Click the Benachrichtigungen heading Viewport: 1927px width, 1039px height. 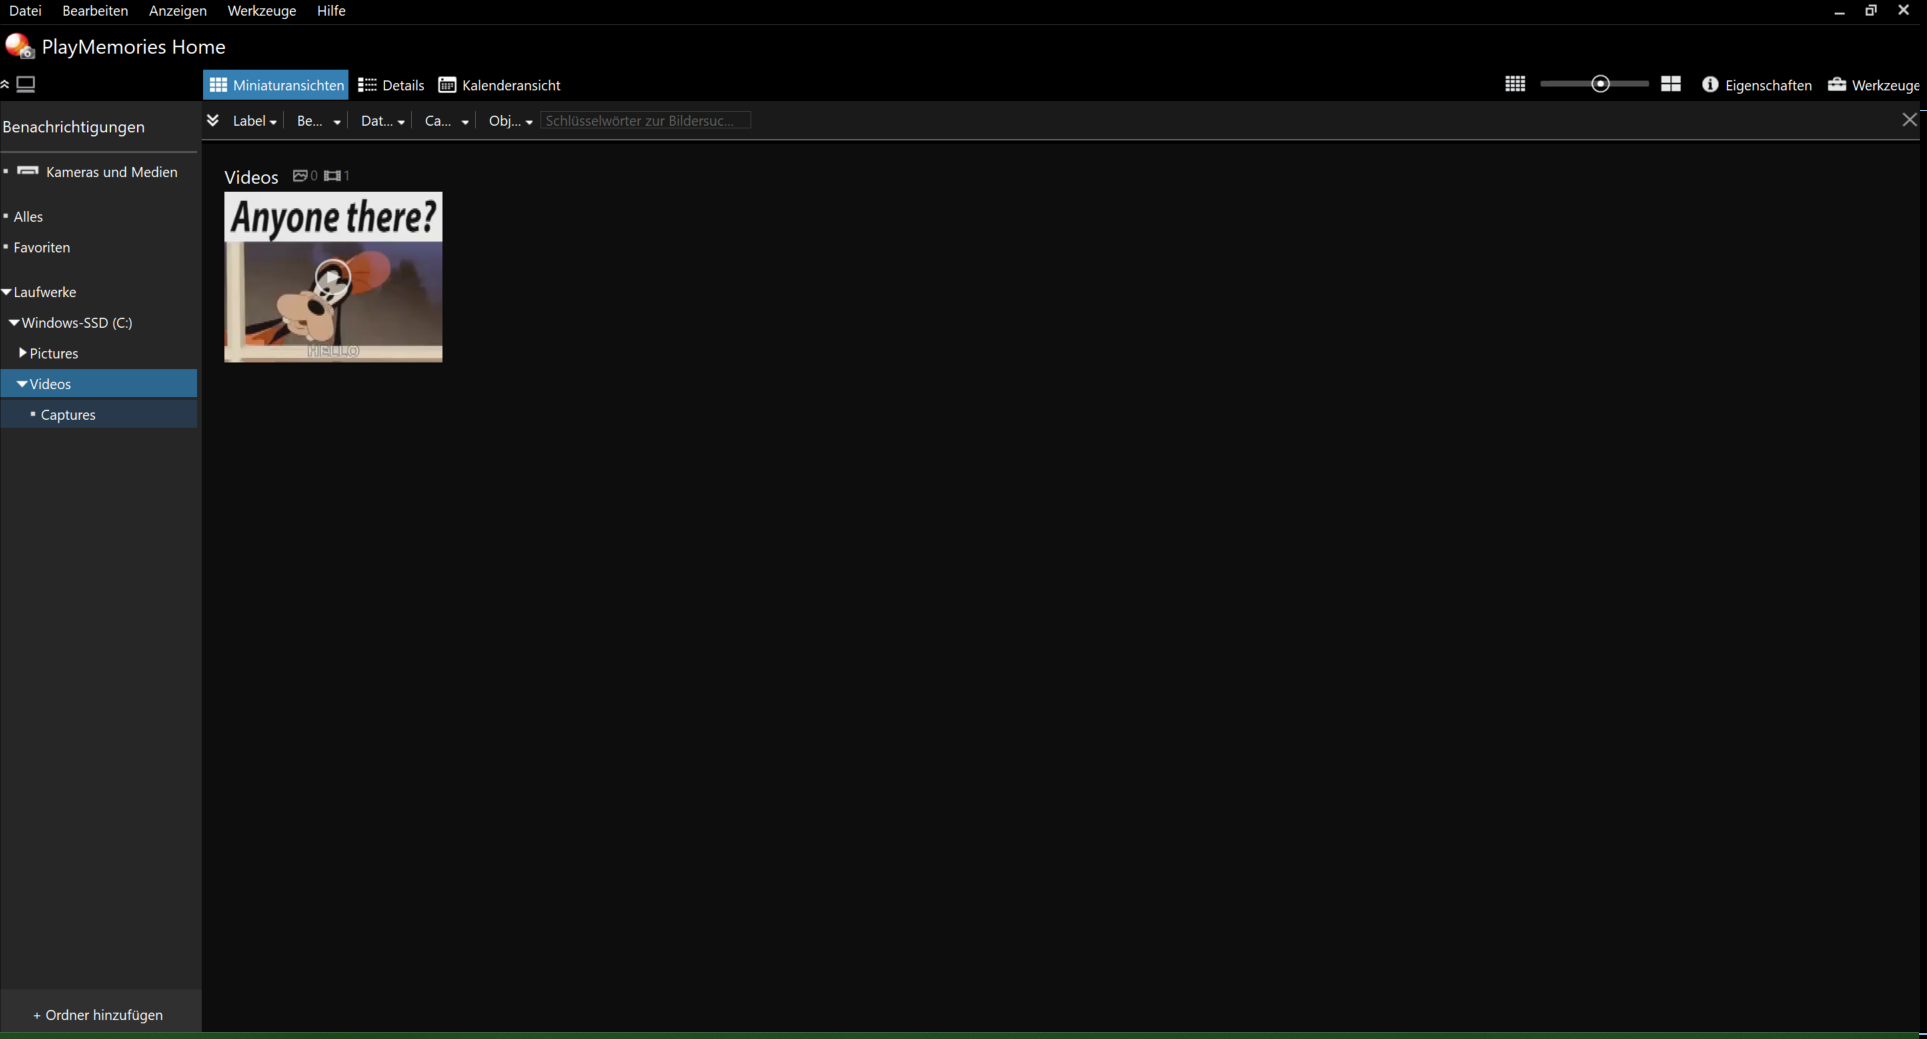pos(74,127)
